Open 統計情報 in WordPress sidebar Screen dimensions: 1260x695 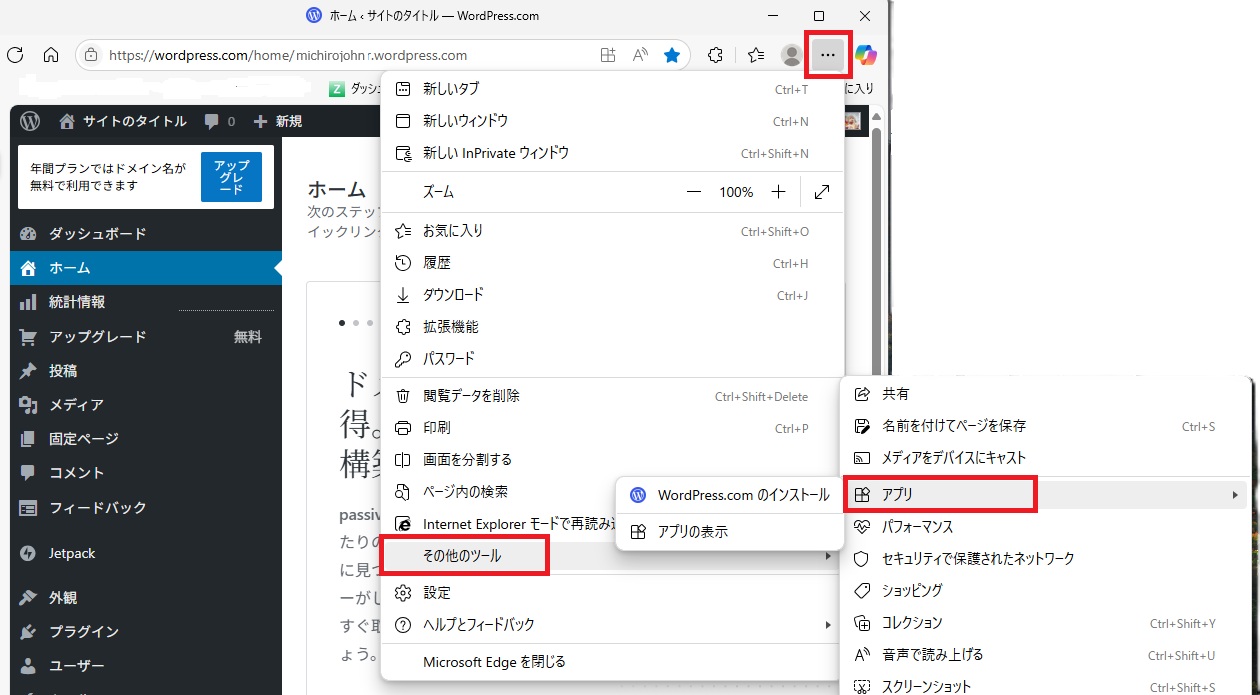tap(146, 302)
